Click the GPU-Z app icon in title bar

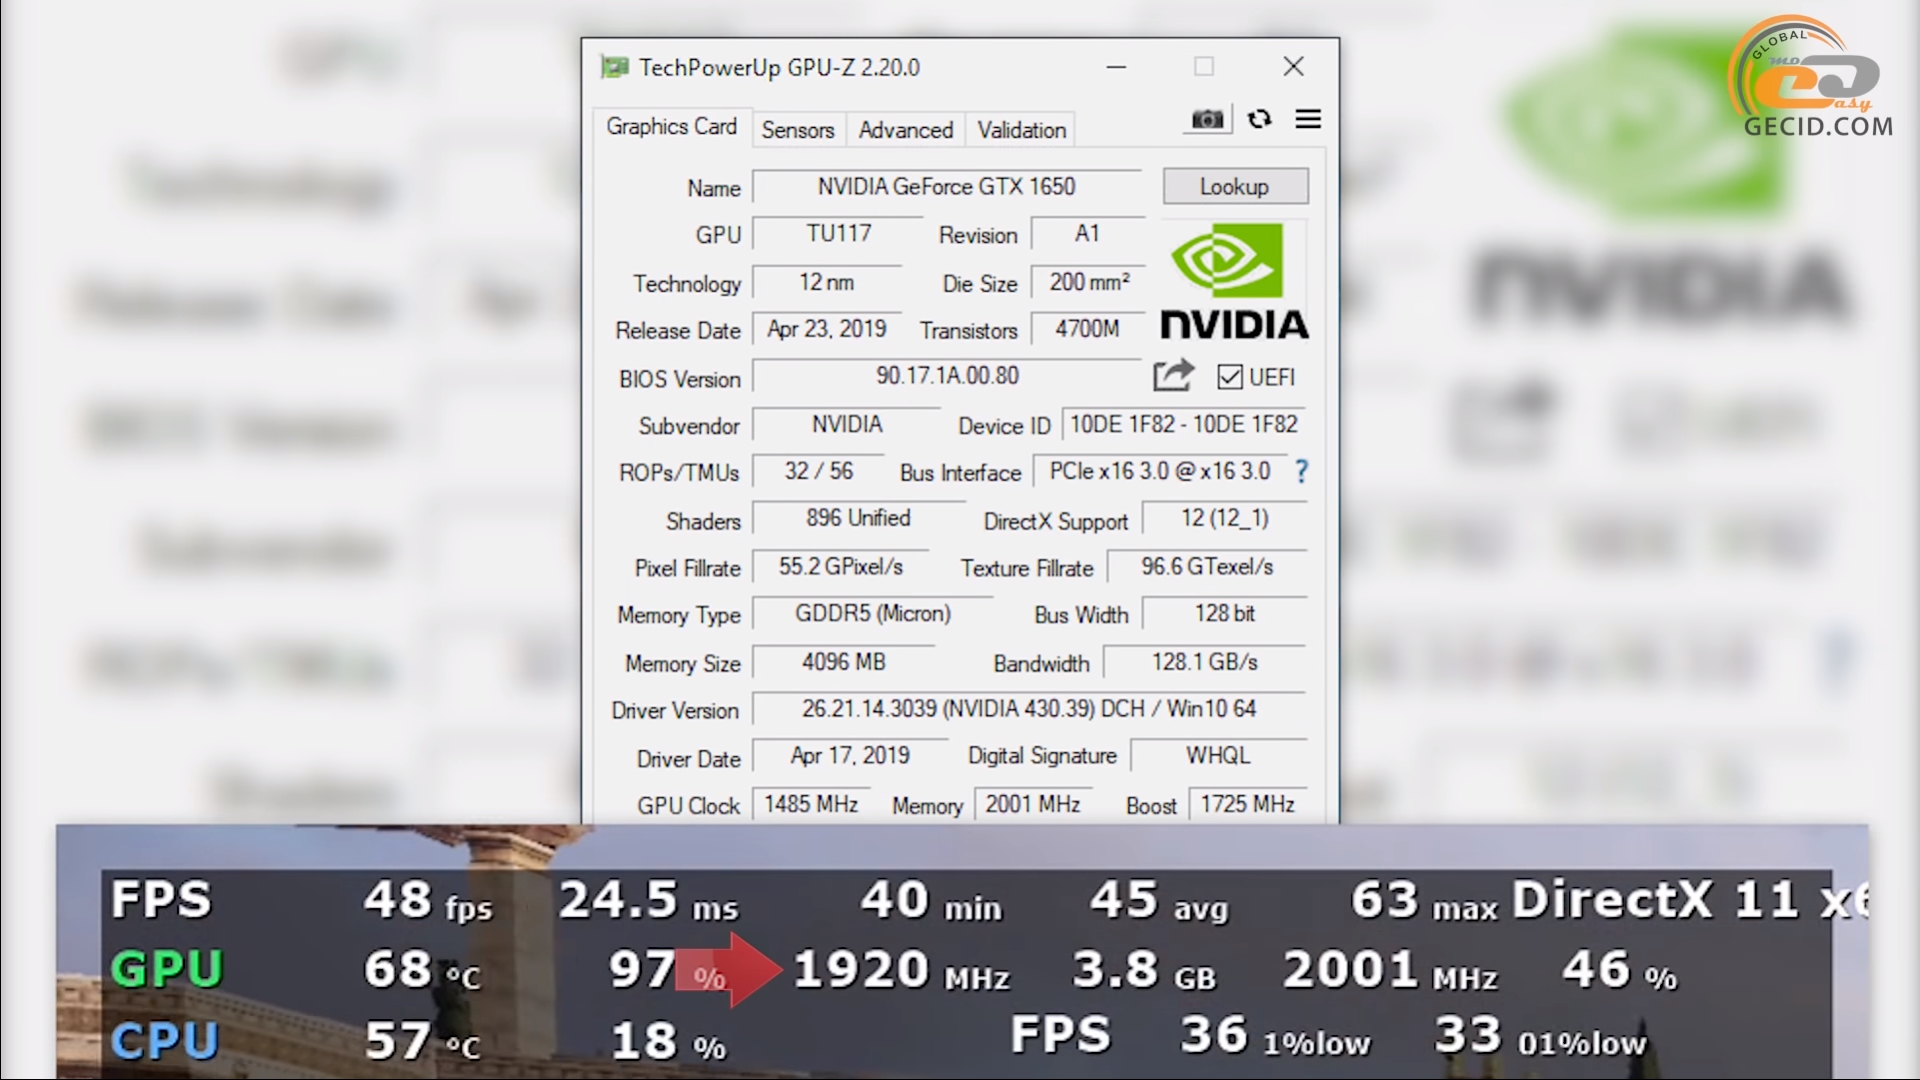pyautogui.click(x=614, y=67)
